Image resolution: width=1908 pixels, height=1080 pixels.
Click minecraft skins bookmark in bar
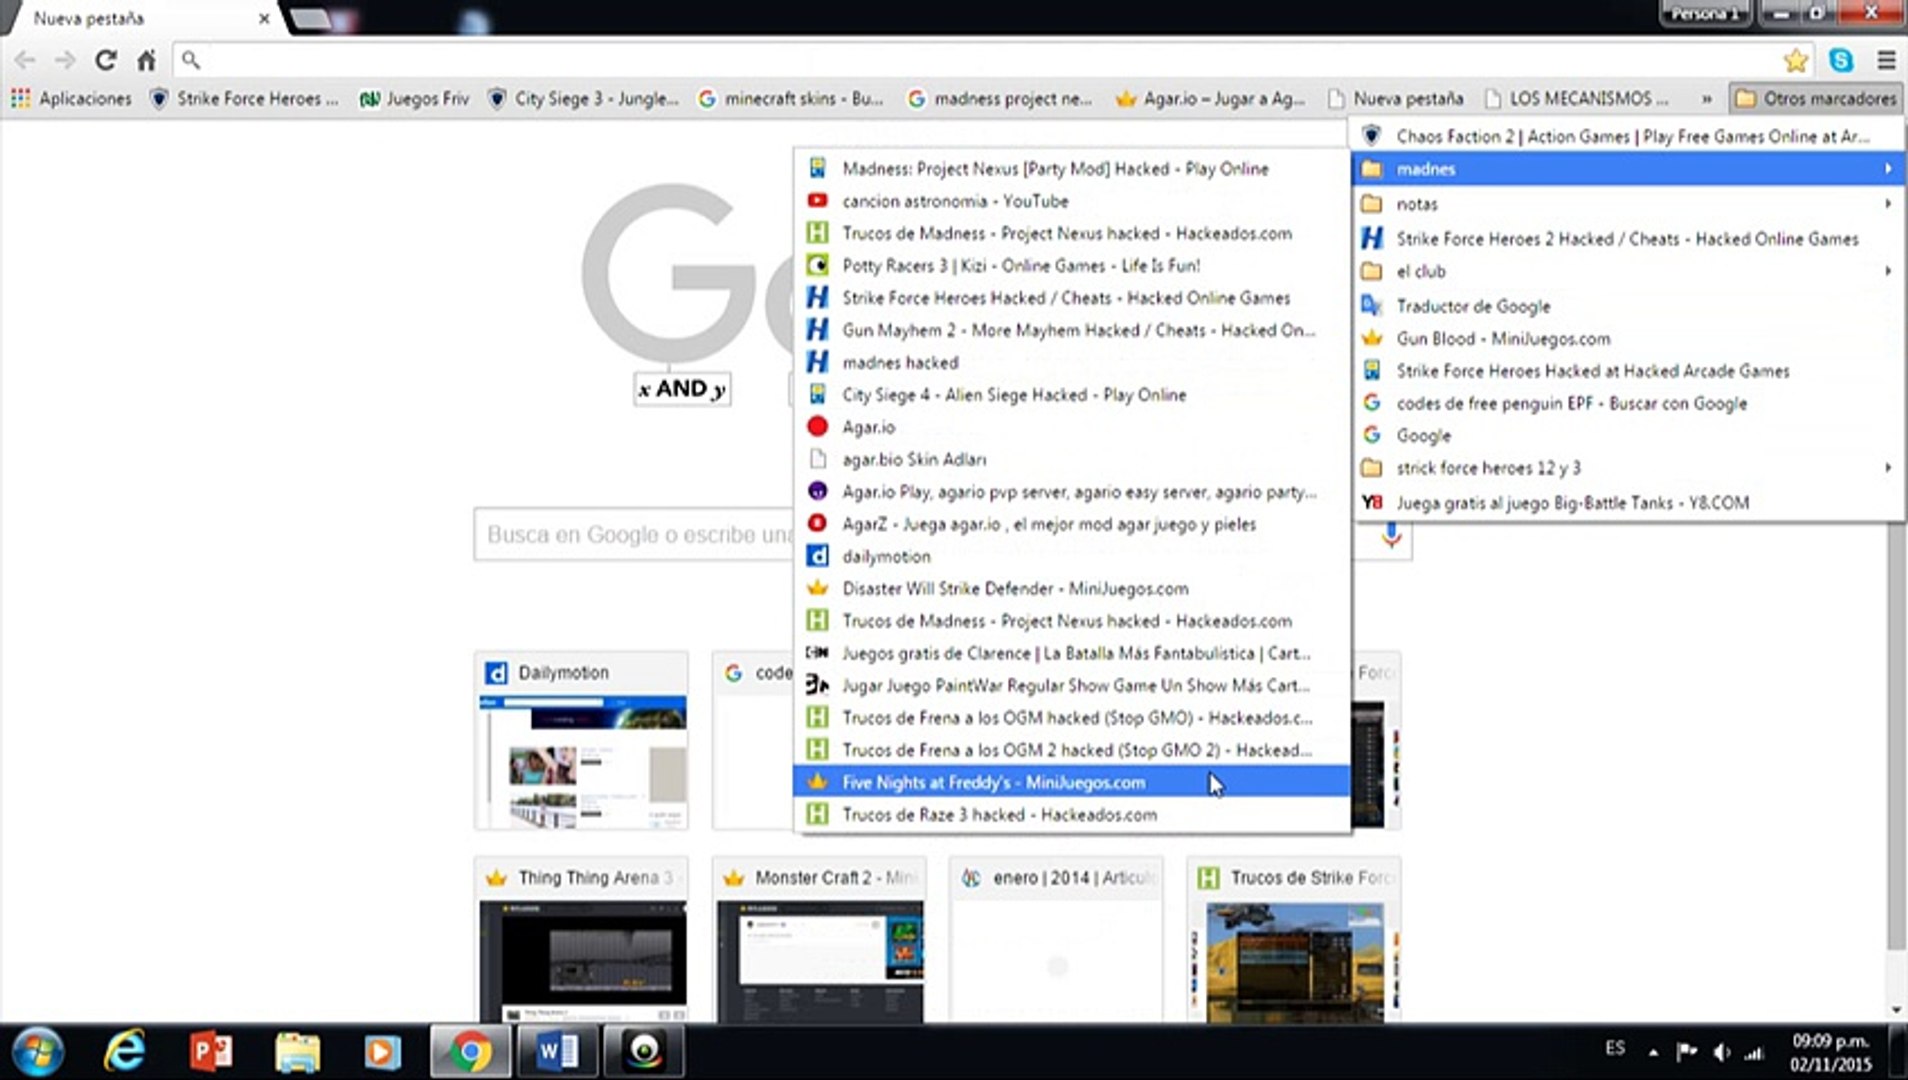coord(791,99)
